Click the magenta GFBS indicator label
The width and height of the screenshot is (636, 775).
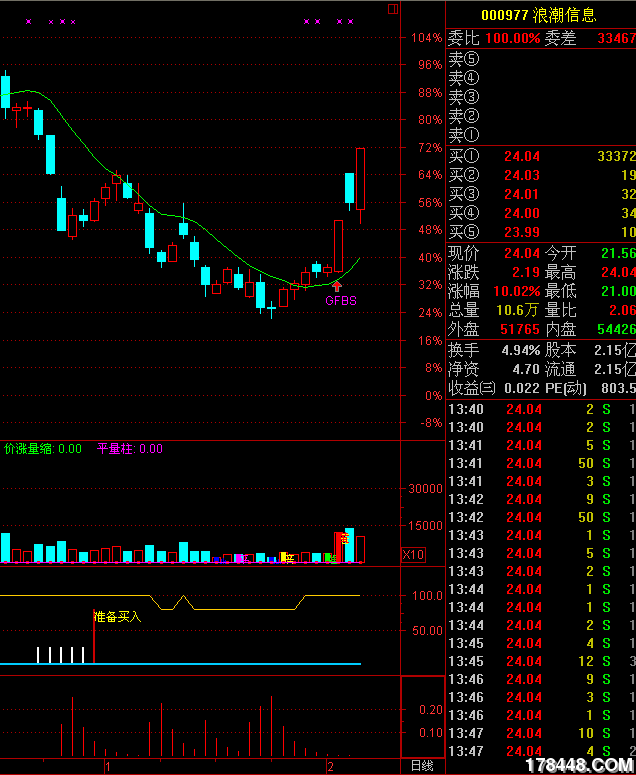pos(340,300)
